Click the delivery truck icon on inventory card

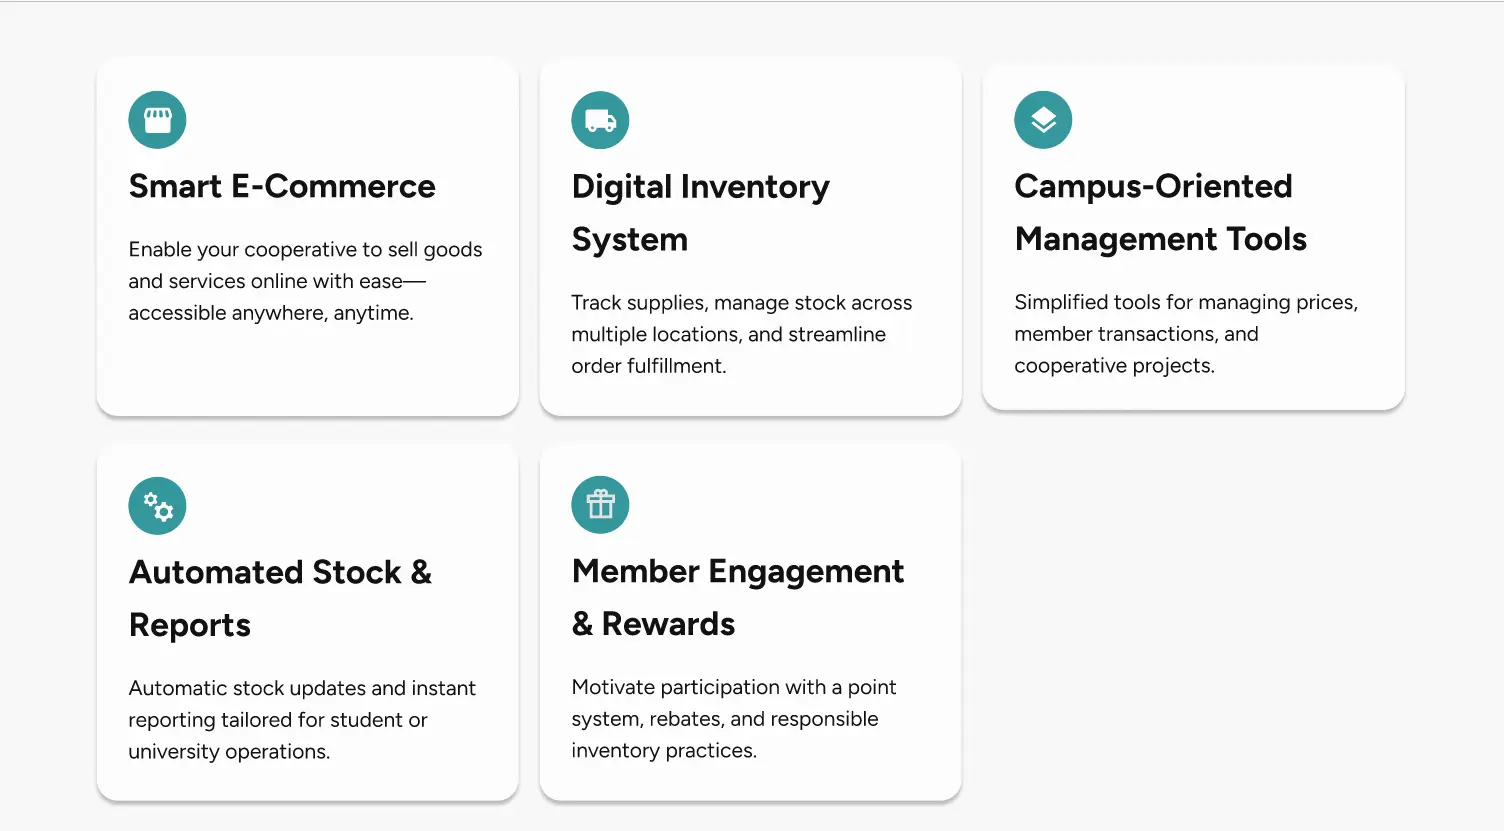point(600,120)
